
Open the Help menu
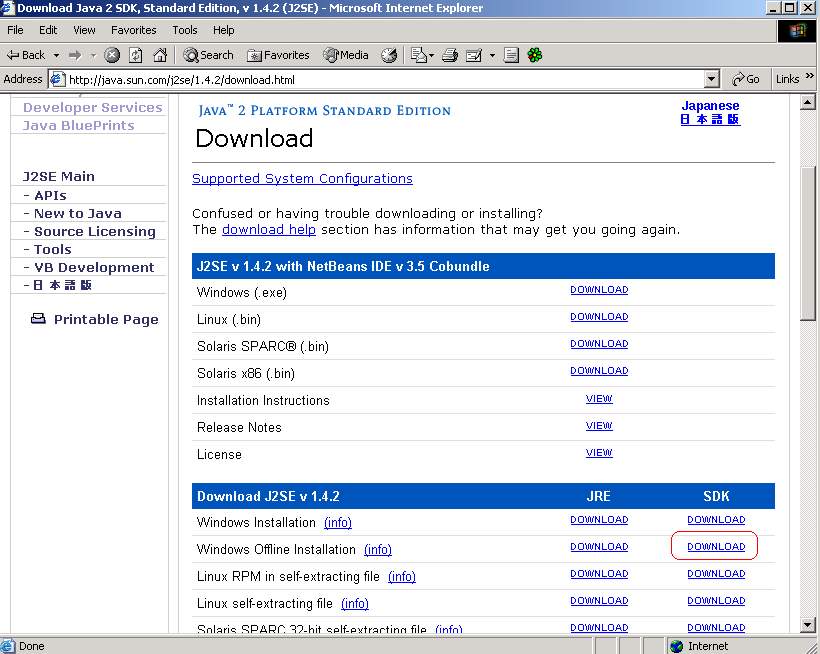(x=223, y=30)
